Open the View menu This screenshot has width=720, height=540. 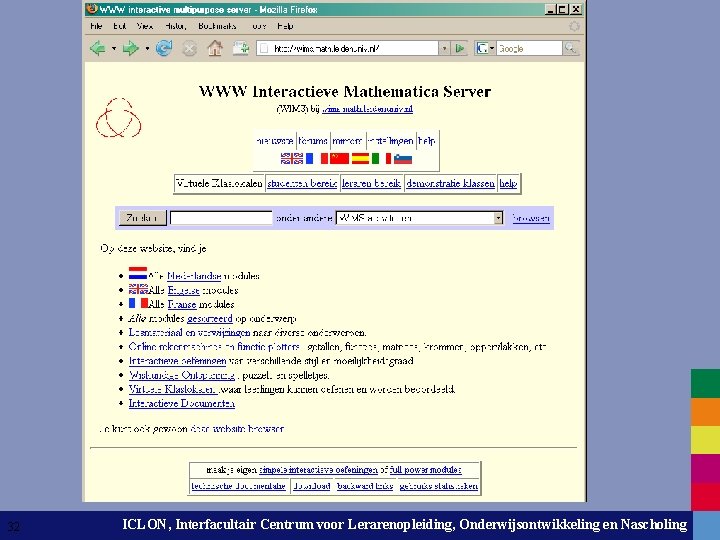tap(145, 26)
